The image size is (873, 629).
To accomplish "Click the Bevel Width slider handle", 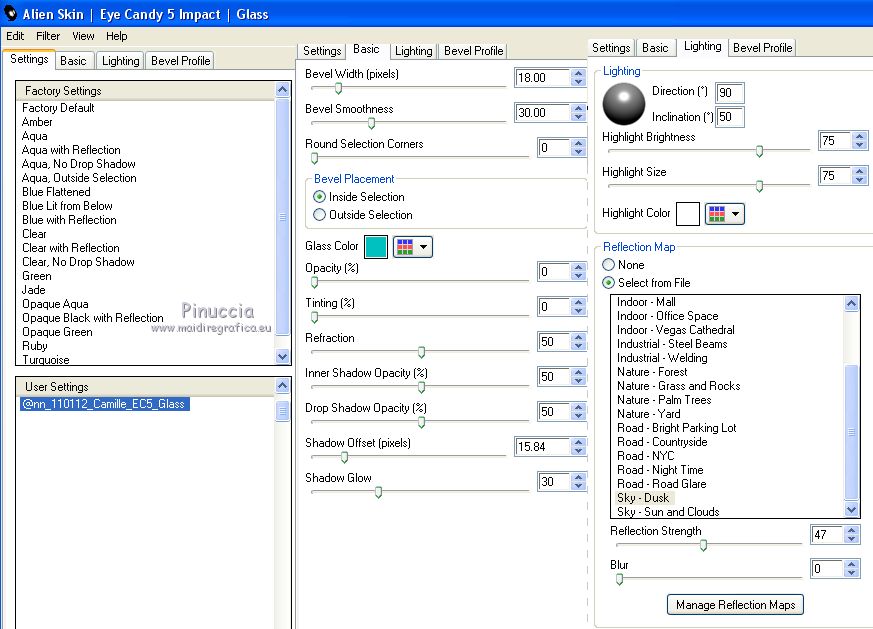I will click(x=338, y=88).
